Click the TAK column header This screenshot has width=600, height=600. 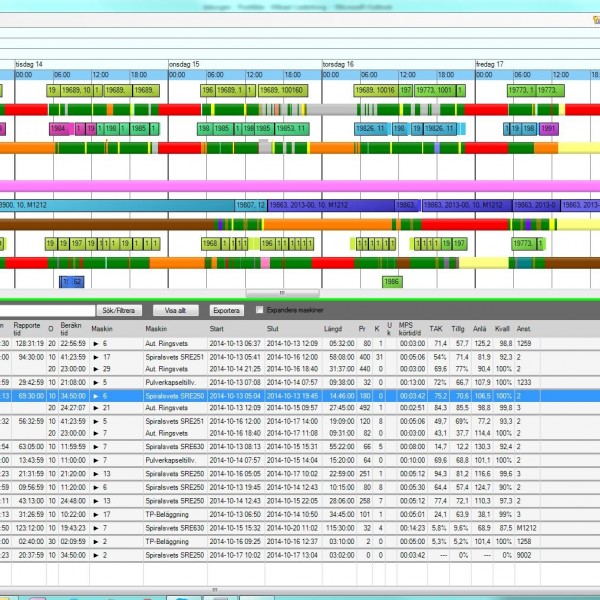436,327
